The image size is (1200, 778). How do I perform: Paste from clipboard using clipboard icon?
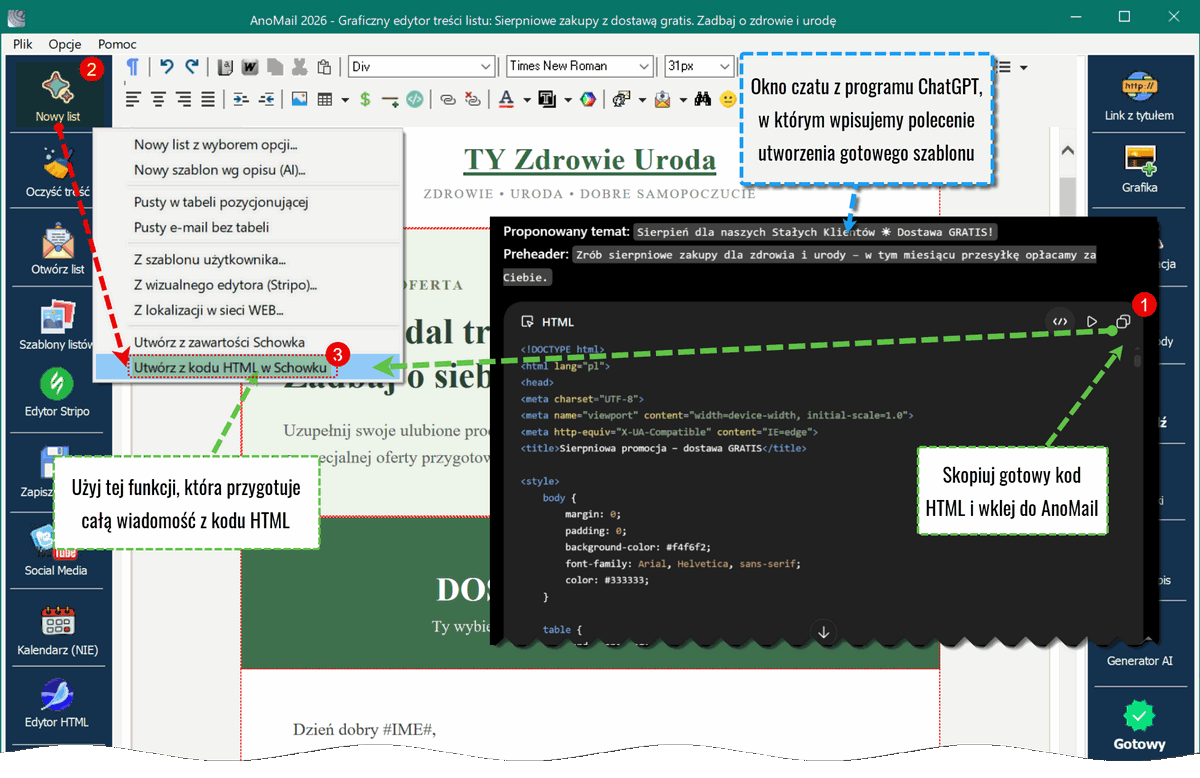(x=324, y=67)
